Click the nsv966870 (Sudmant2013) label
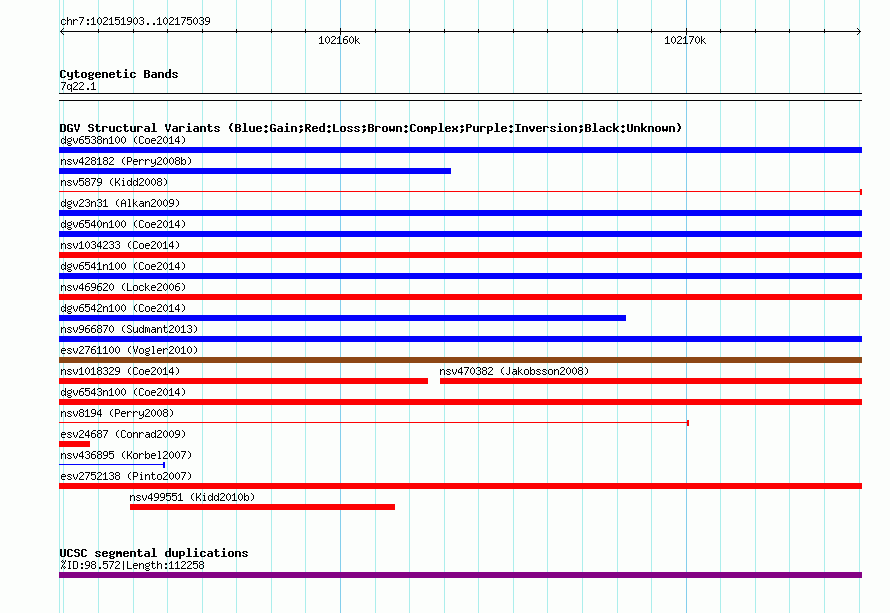The width and height of the screenshot is (890, 613). [129, 329]
